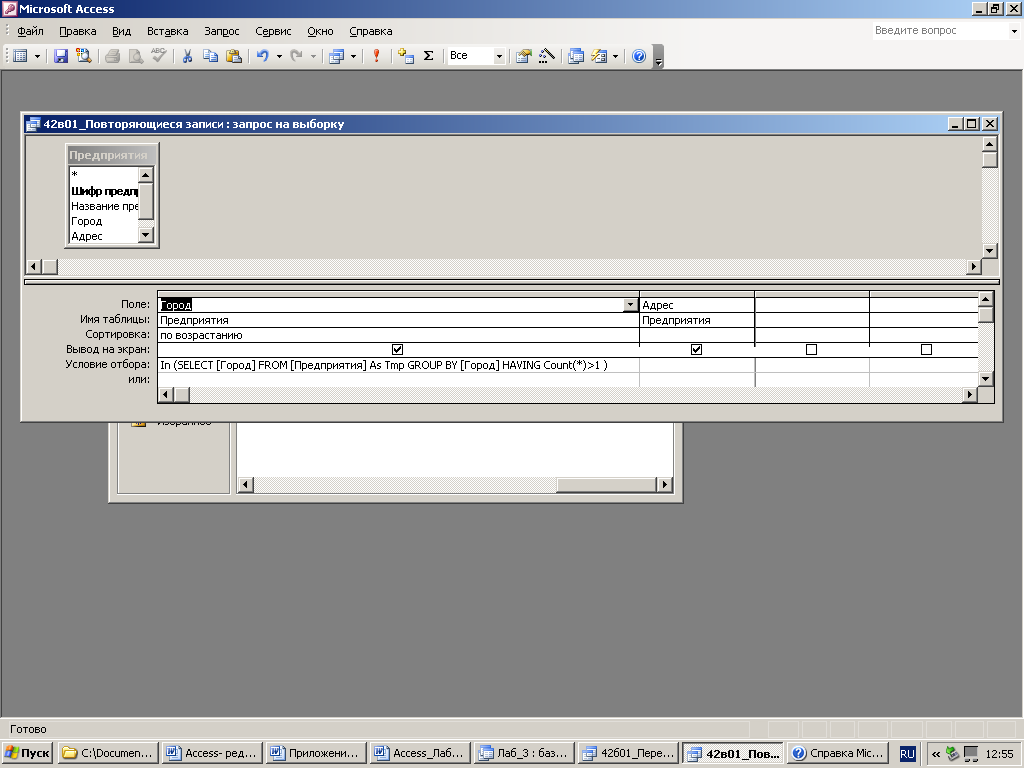Click the criteria cell with the SELECT subquery
This screenshot has width=1024, height=768.
[x=398, y=365]
